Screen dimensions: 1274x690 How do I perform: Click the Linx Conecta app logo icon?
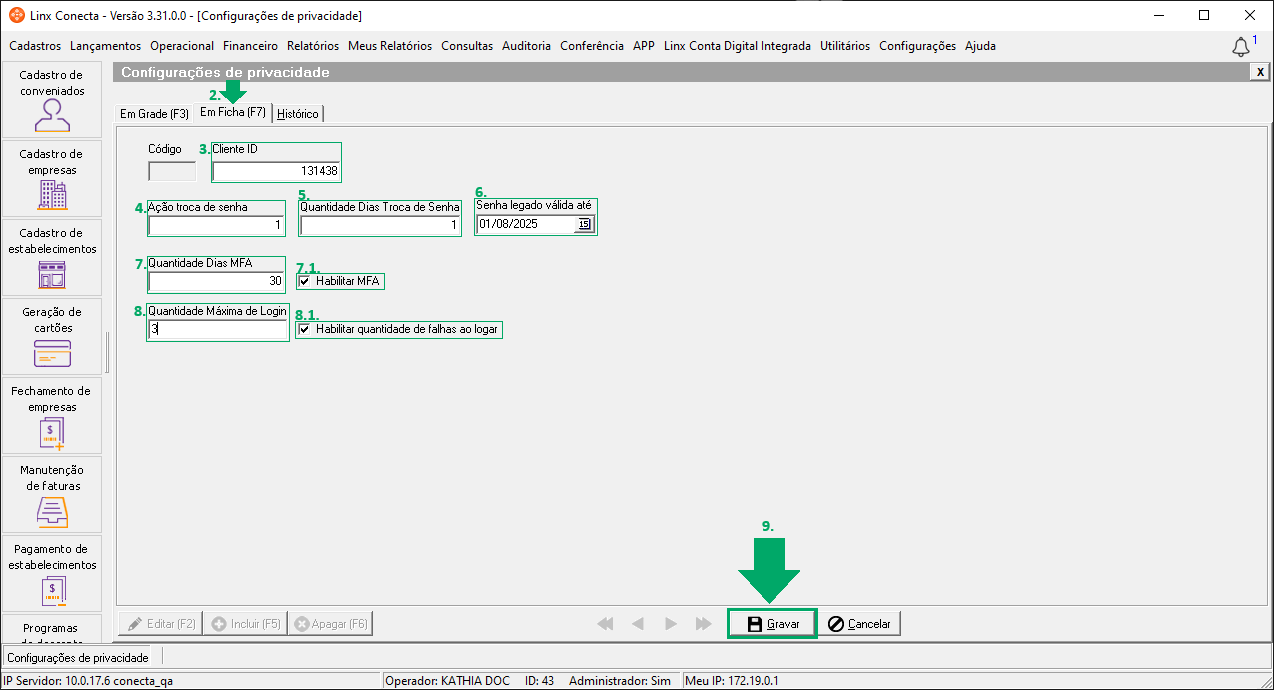[x=17, y=16]
